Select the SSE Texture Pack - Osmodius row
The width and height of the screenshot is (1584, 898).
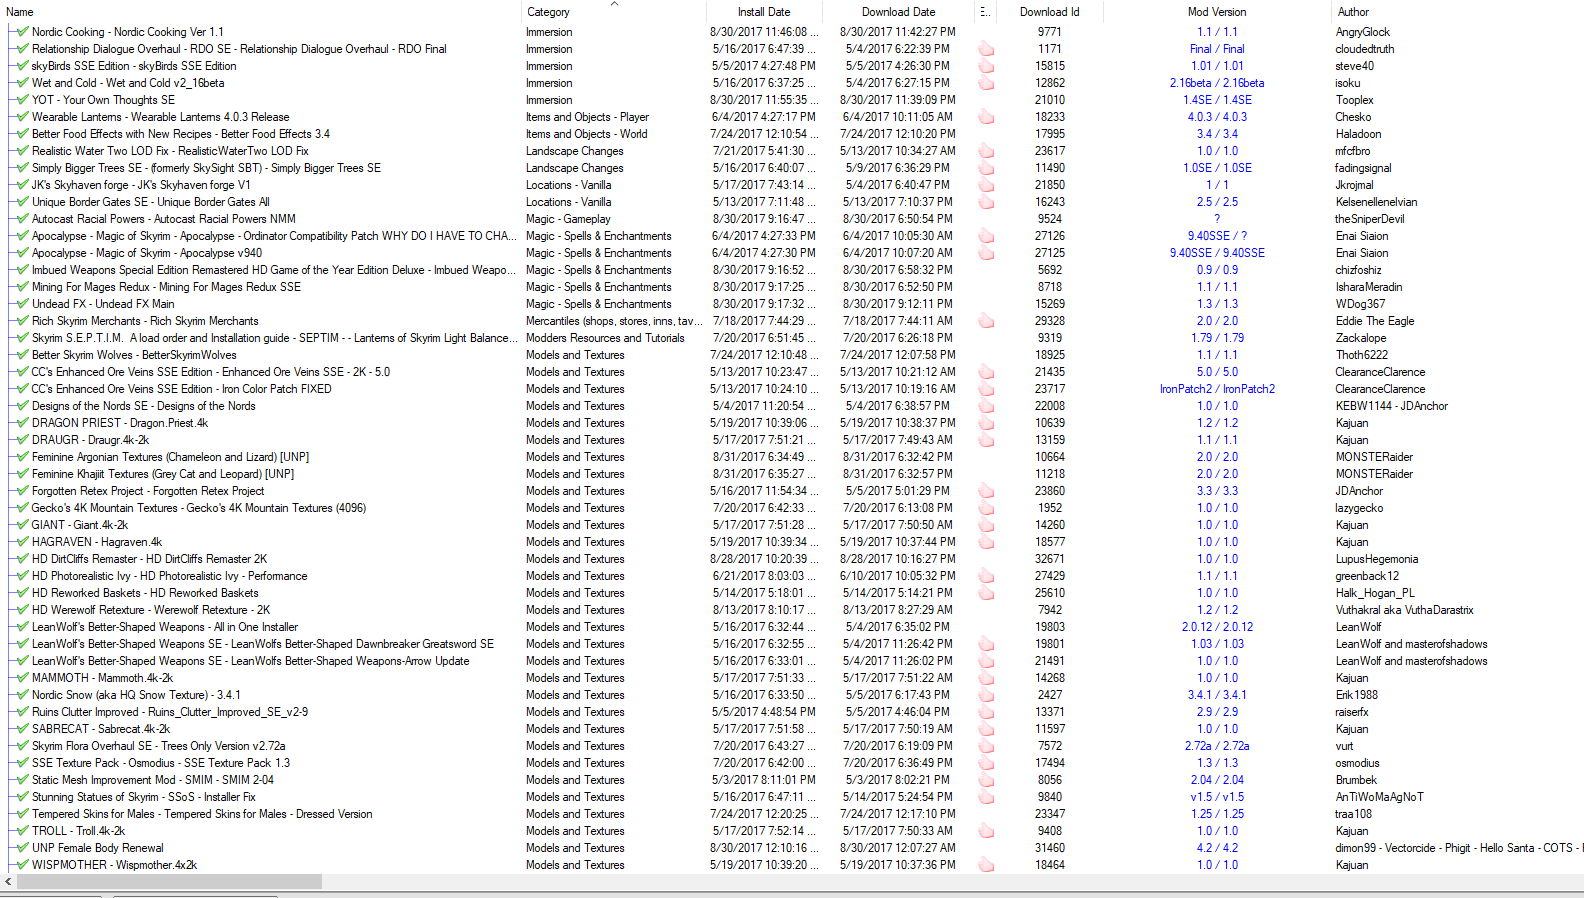click(792, 763)
